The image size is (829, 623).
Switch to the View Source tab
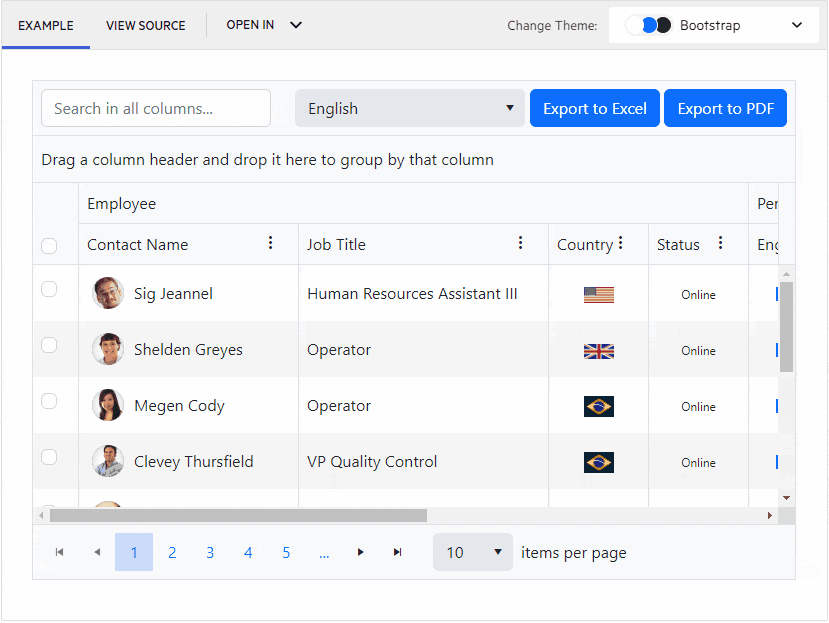(x=146, y=25)
